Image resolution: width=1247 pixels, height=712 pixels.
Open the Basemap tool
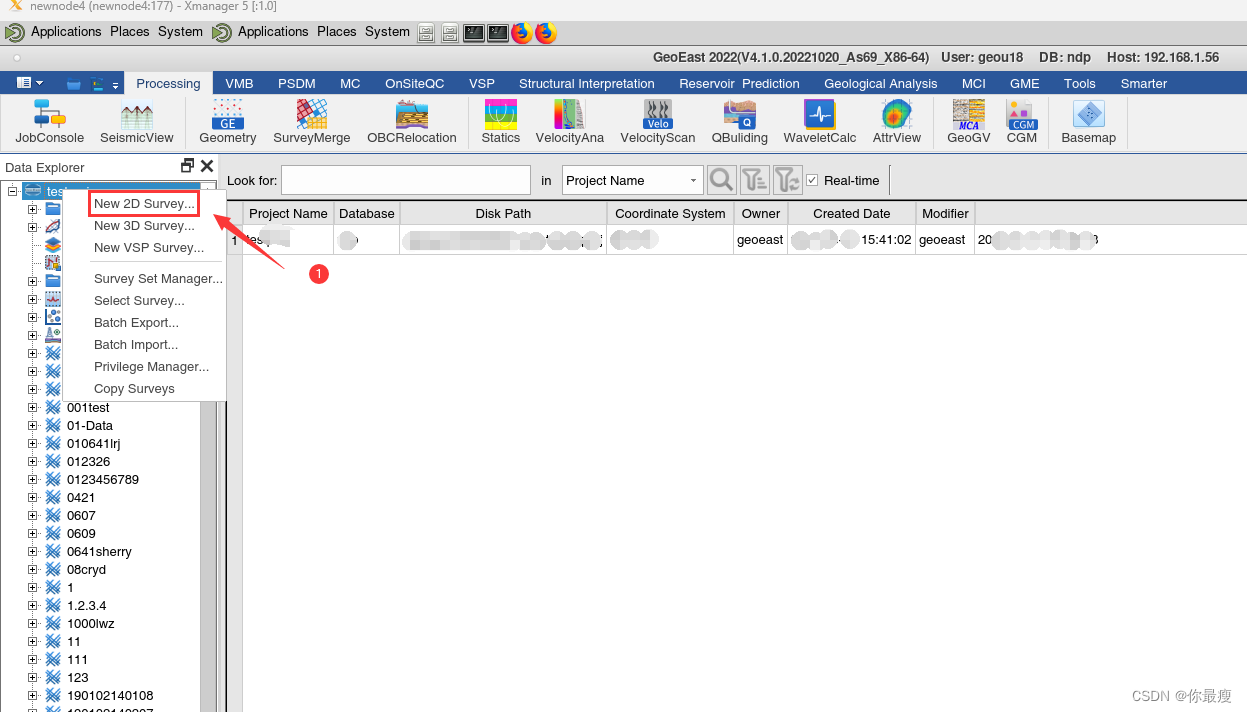coord(1089,122)
